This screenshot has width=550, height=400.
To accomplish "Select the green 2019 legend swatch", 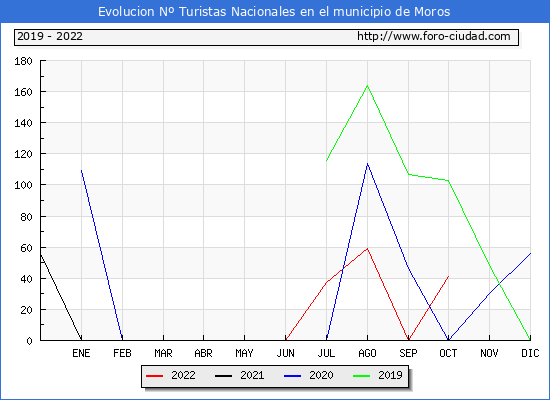I will coord(362,376).
